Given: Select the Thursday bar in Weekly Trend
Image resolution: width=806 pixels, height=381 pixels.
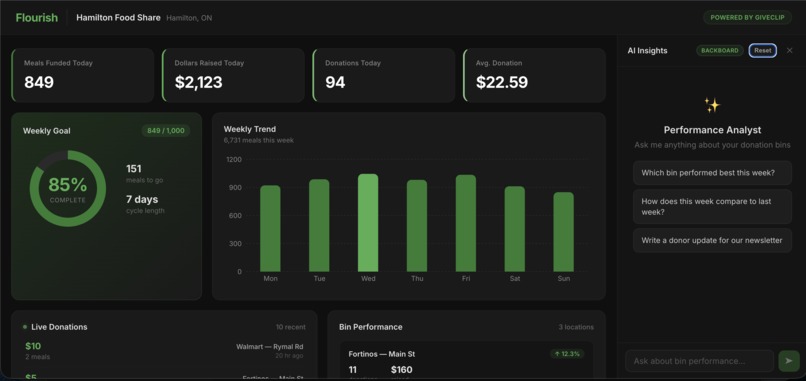Looking at the screenshot, I should click(417, 226).
